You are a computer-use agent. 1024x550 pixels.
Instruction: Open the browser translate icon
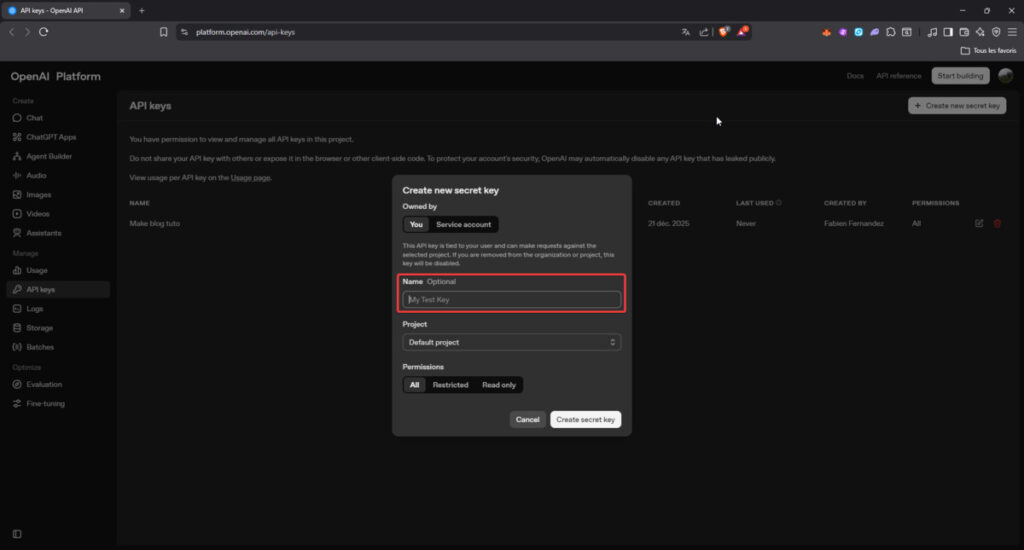click(686, 32)
